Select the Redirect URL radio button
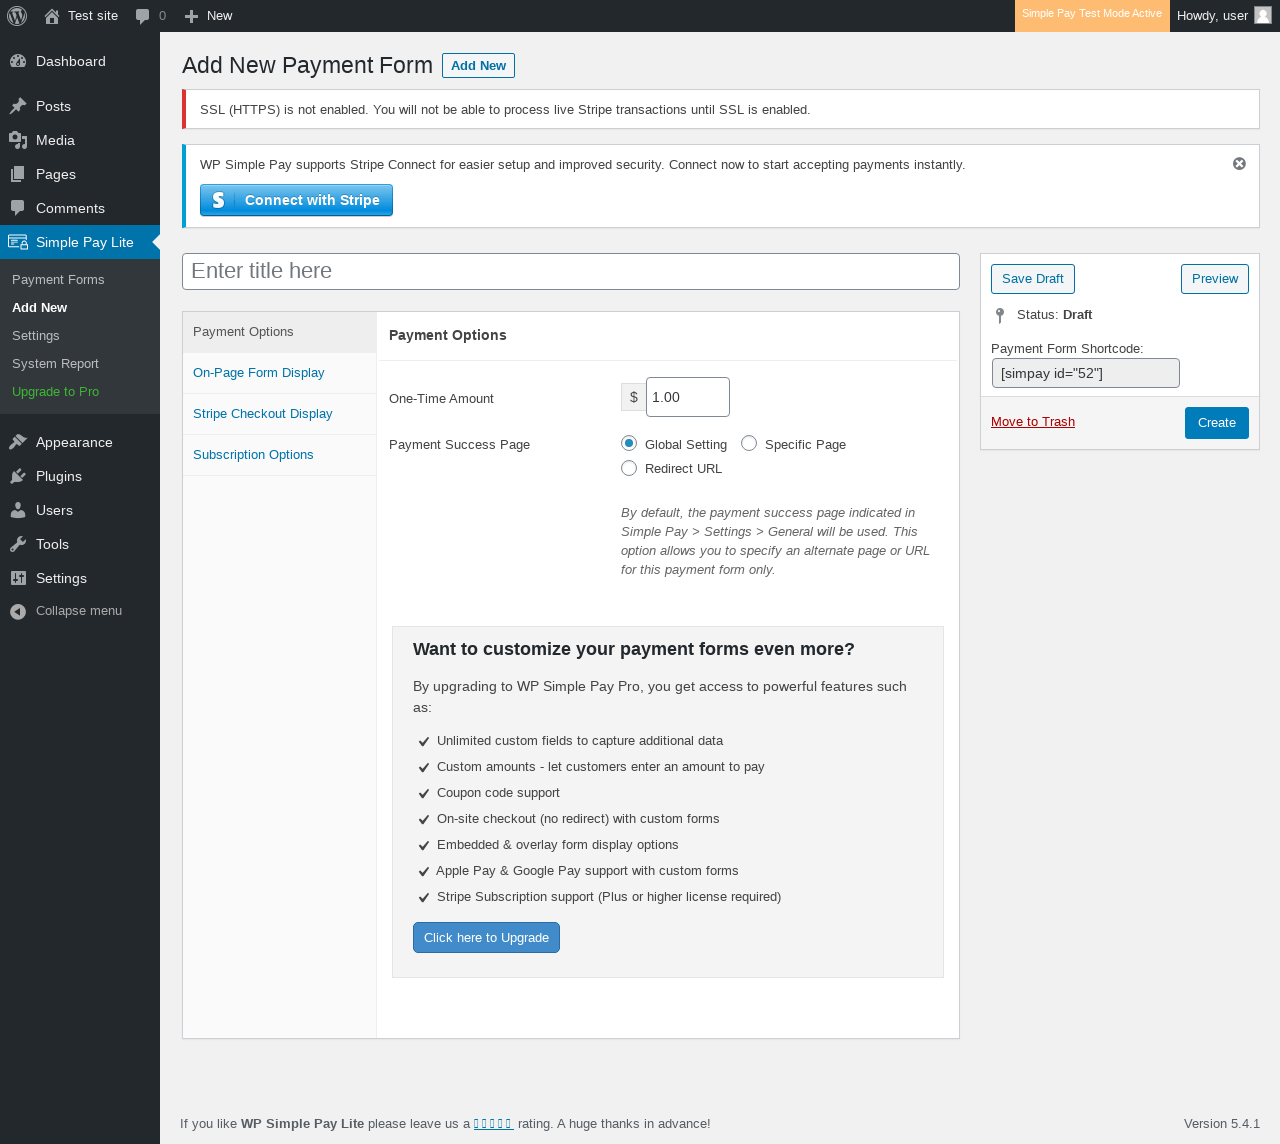The width and height of the screenshot is (1280, 1144). [629, 468]
